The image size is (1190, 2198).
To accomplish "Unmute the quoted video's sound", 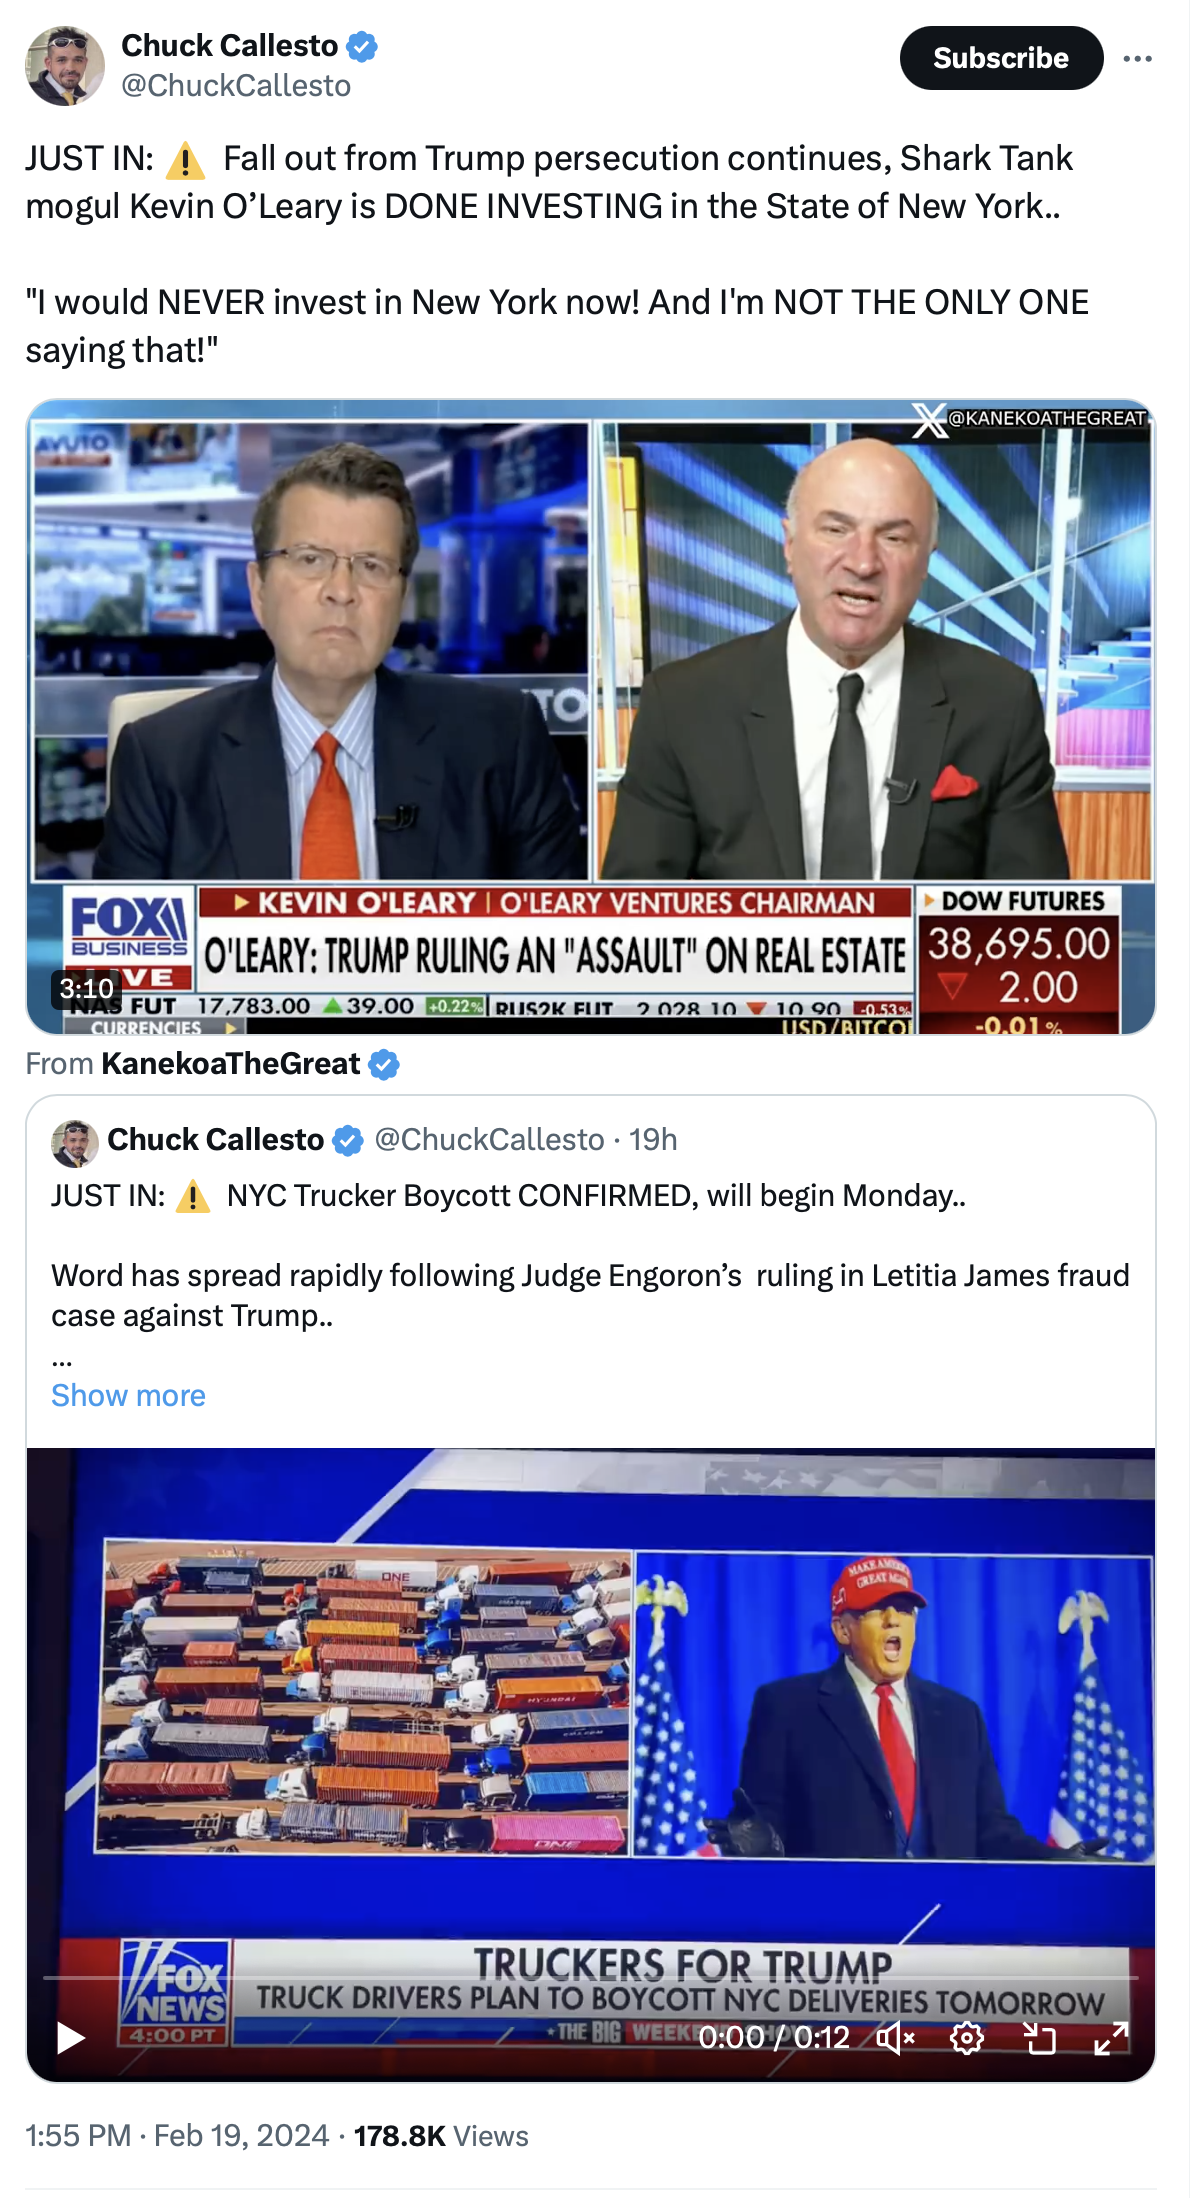I will click(895, 2037).
